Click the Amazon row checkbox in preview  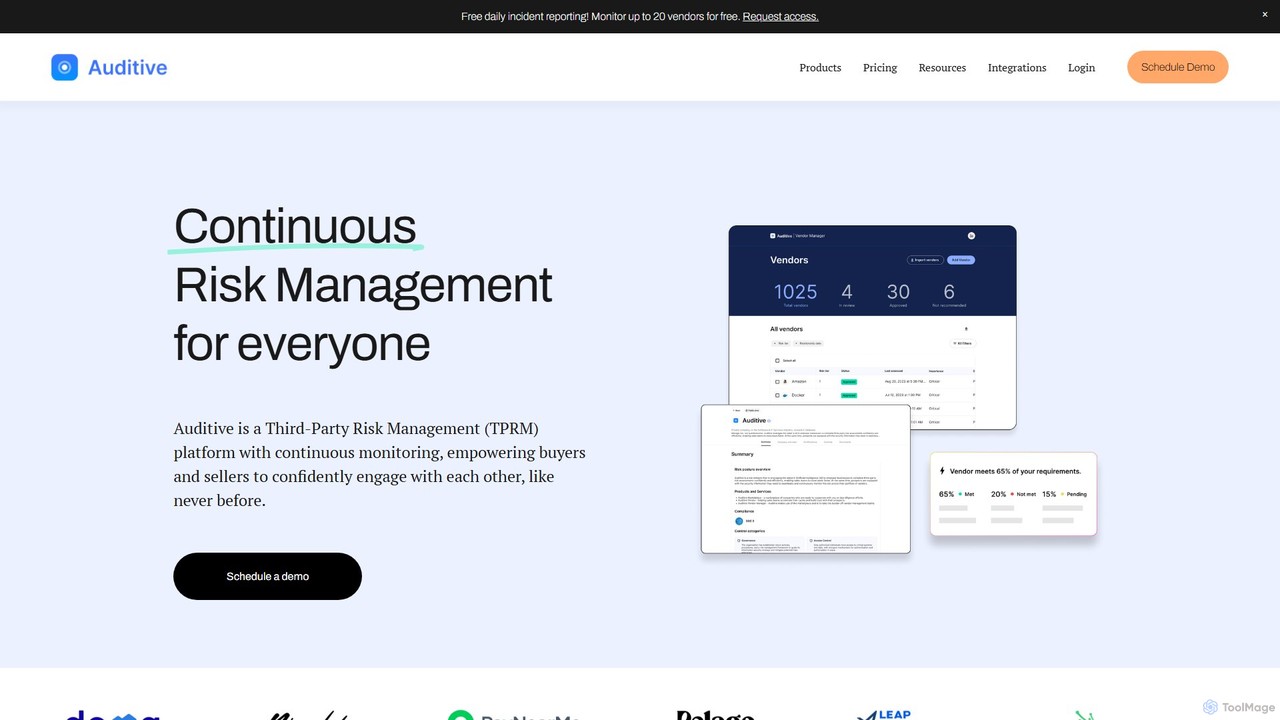pos(777,381)
